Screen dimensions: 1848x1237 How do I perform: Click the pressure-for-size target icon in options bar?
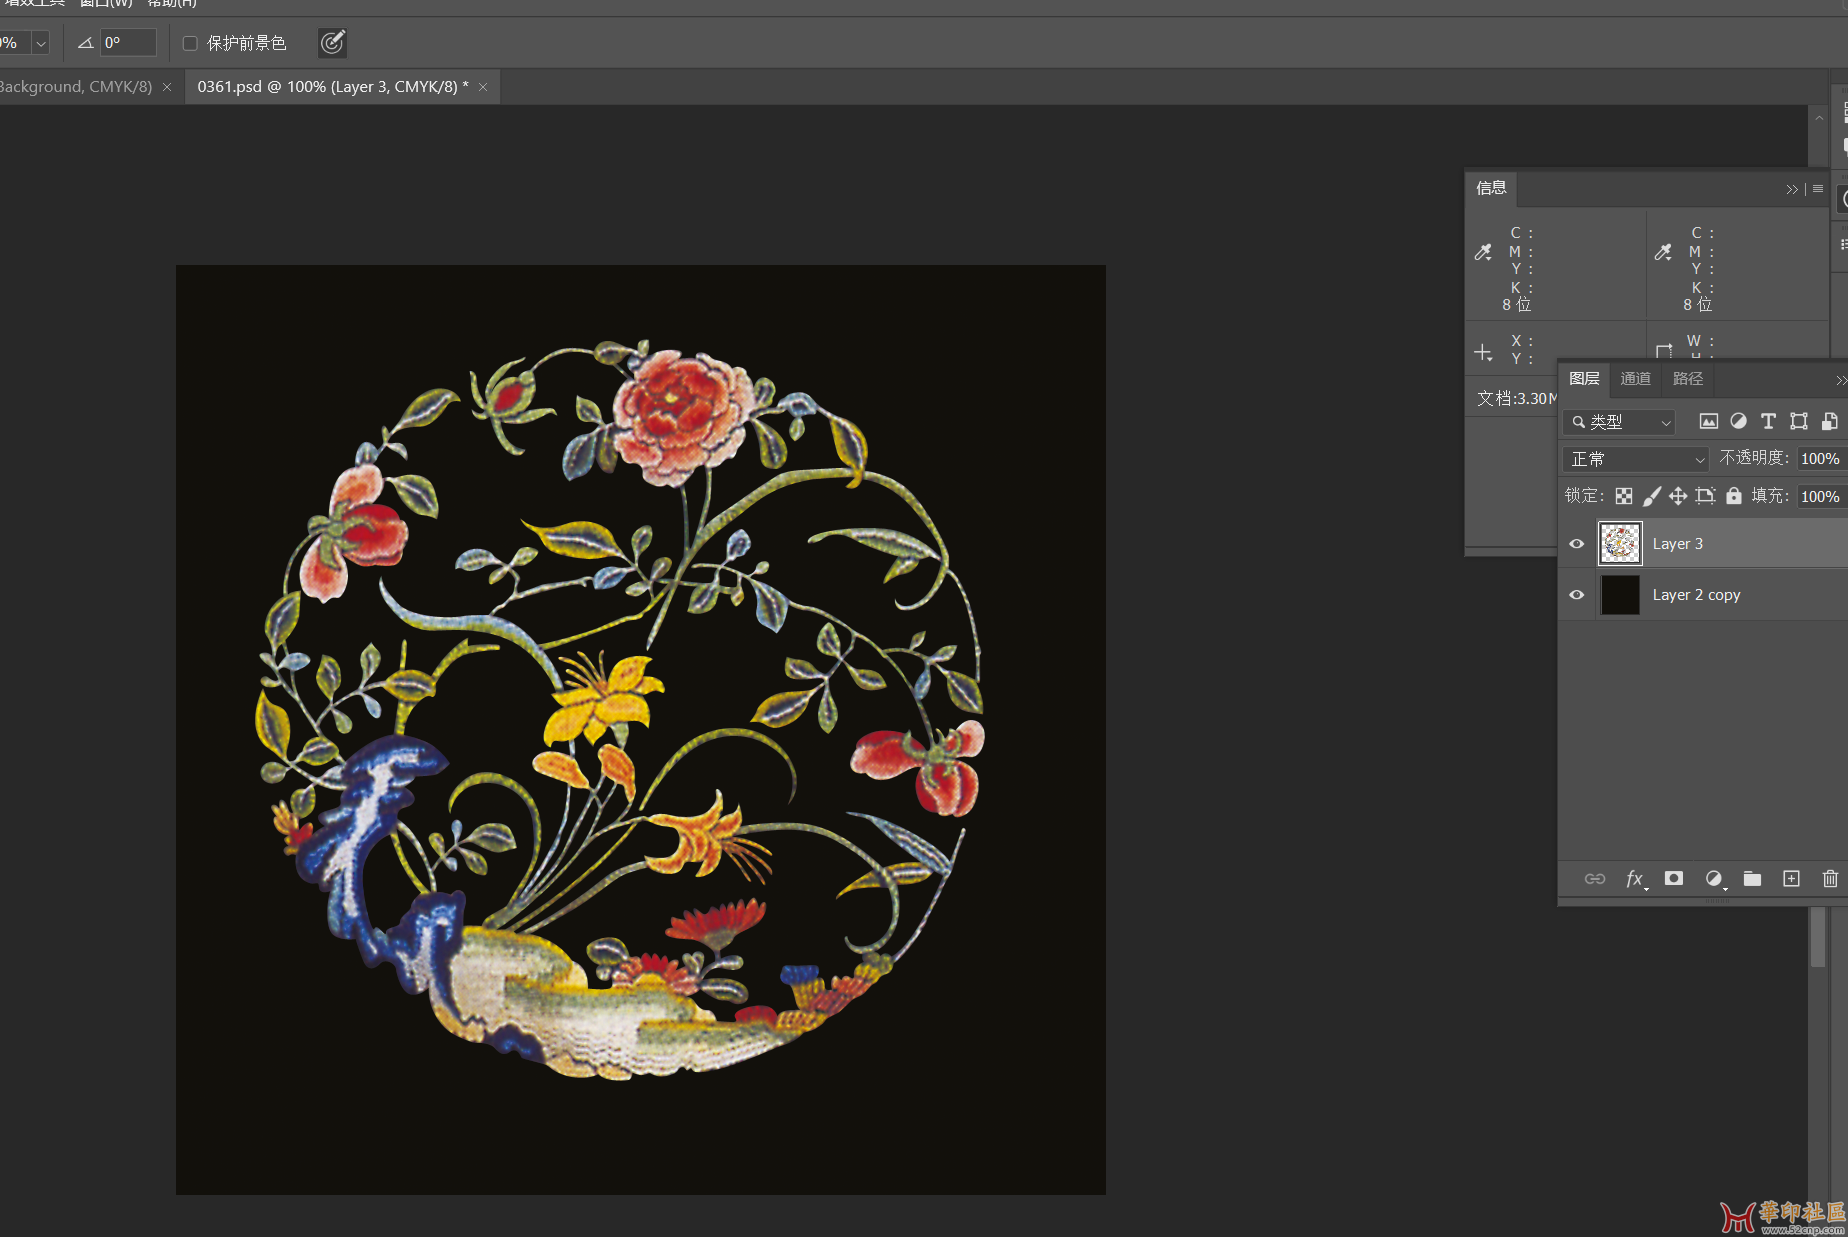point(332,43)
